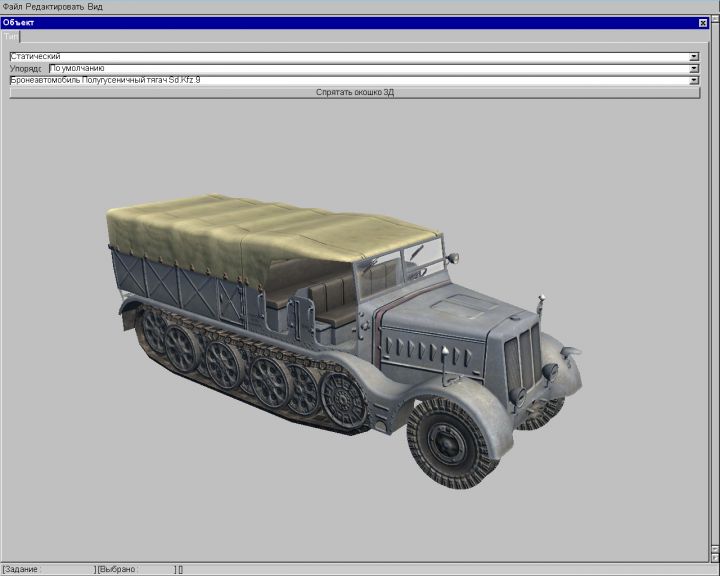Expand the Статический dropdown arrow
The width and height of the screenshot is (720, 576).
[x=694, y=57]
